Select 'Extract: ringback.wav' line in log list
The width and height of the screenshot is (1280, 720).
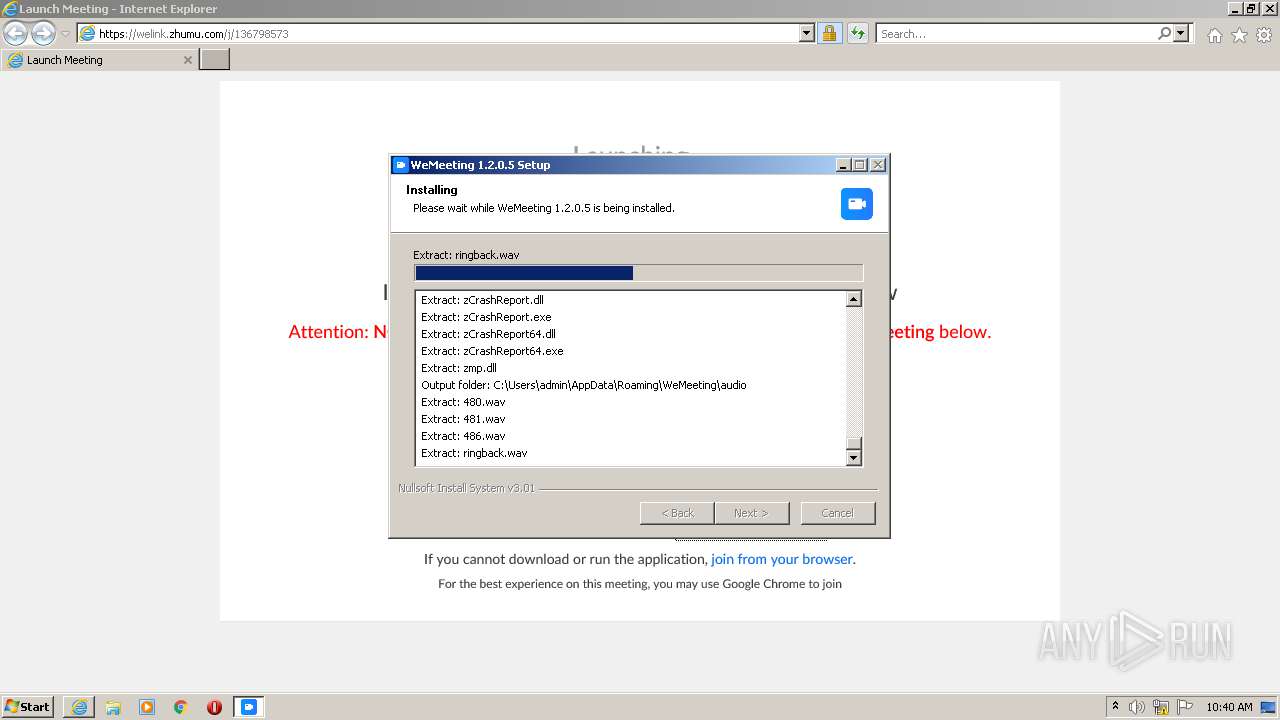pyautogui.click(x=474, y=453)
